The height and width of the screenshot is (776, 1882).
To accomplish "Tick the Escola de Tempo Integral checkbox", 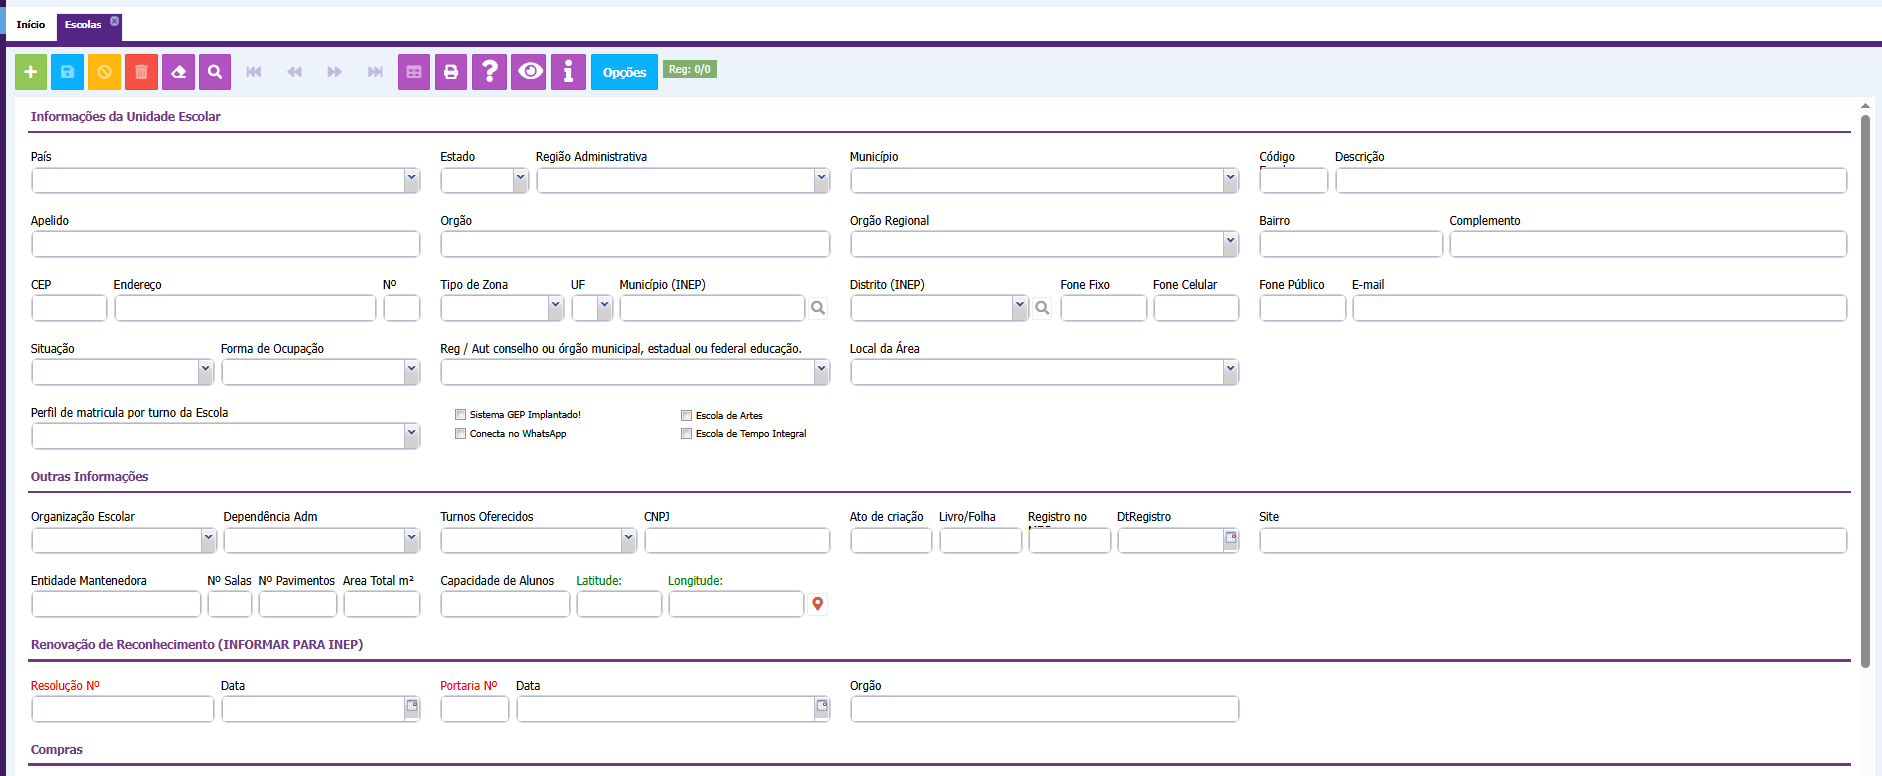I will pyautogui.click(x=687, y=434).
